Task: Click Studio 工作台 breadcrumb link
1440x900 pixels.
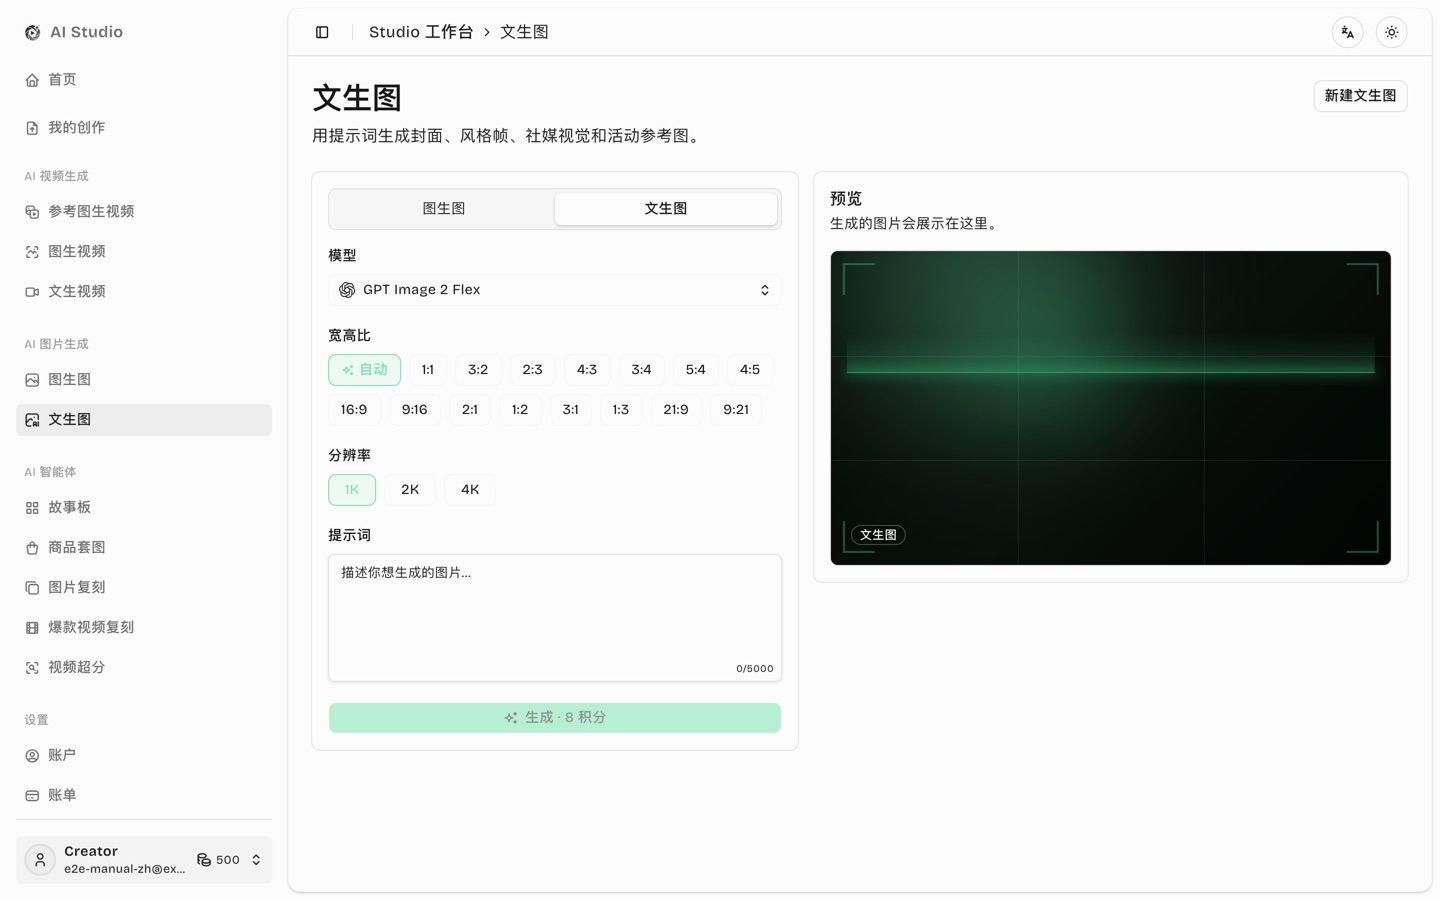Action: (421, 32)
